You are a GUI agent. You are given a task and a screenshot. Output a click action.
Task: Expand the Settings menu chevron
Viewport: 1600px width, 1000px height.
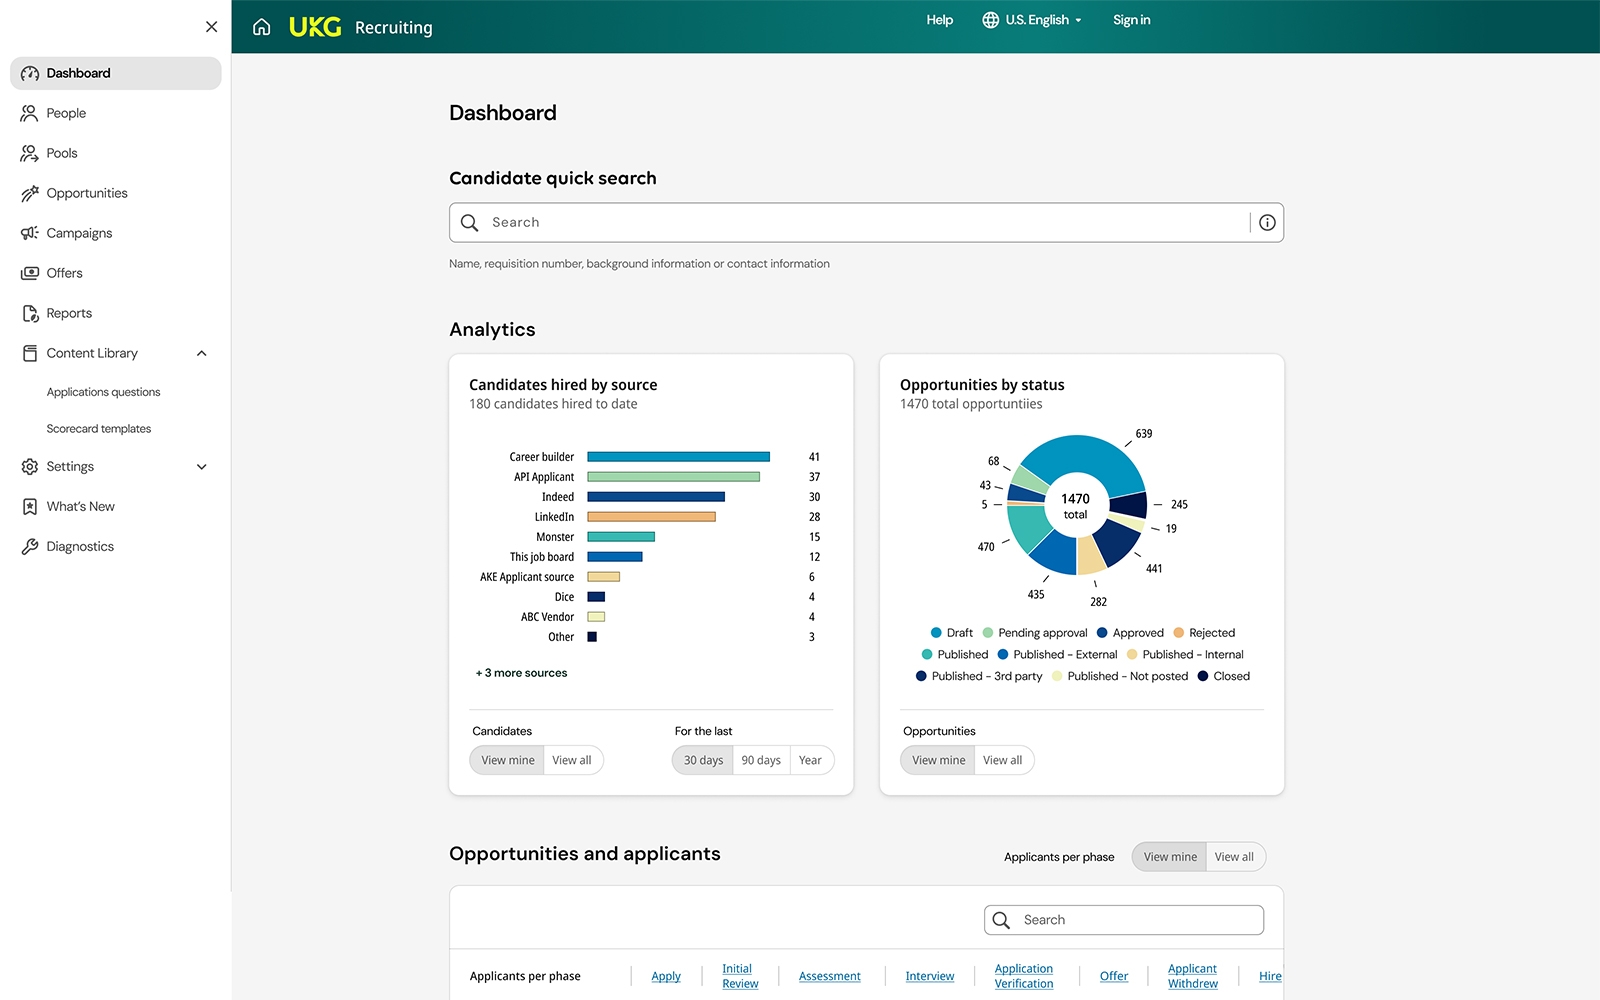pyautogui.click(x=201, y=467)
